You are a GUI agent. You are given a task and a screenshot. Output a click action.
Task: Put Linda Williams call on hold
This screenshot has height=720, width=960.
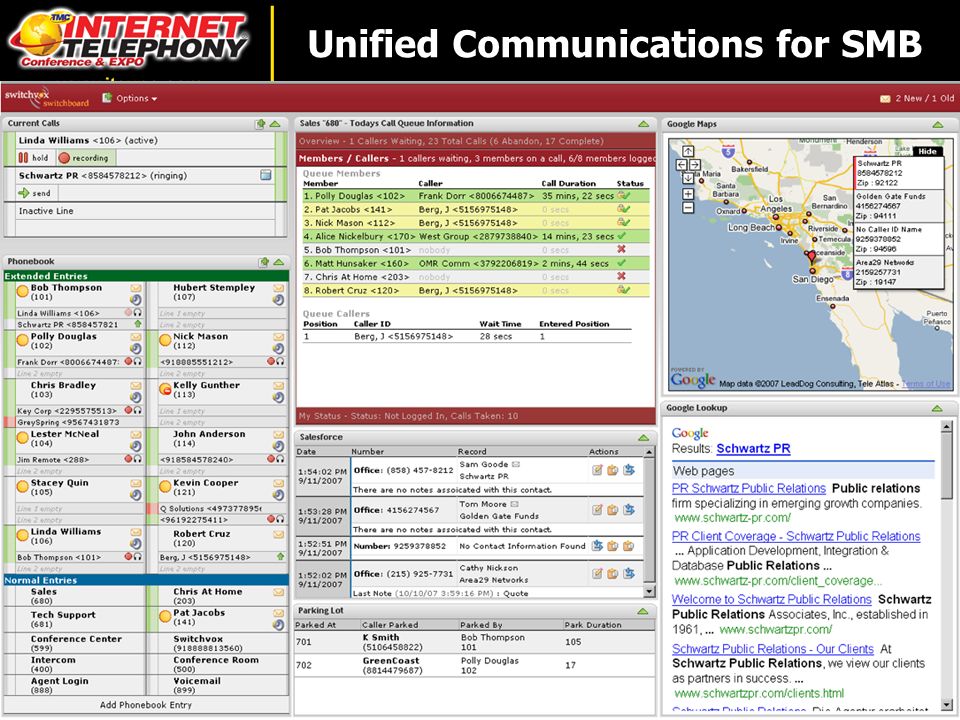point(34,157)
